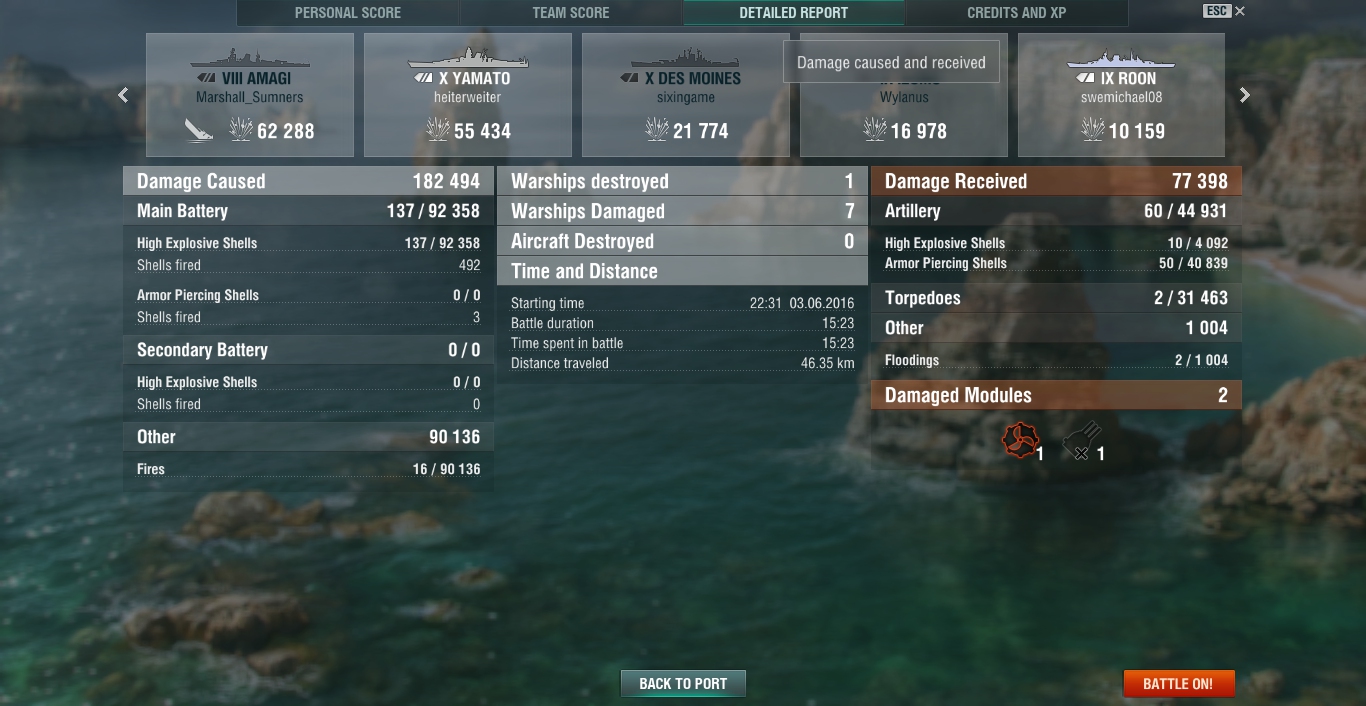The width and height of the screenshot is (1366, 706).
Task: Click the damage icon beside 10 159
Action: [x=1092, y=130]
